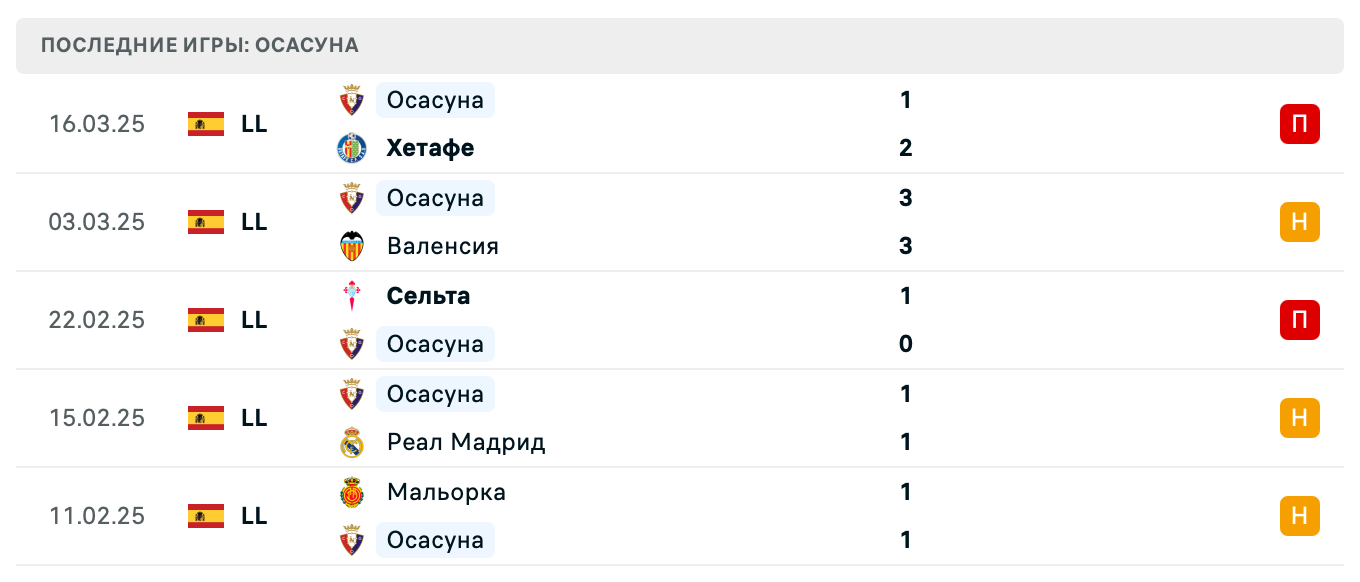Click the Spanish flag next to 16.03.25

pyautogui.click(x=204, y=124)
